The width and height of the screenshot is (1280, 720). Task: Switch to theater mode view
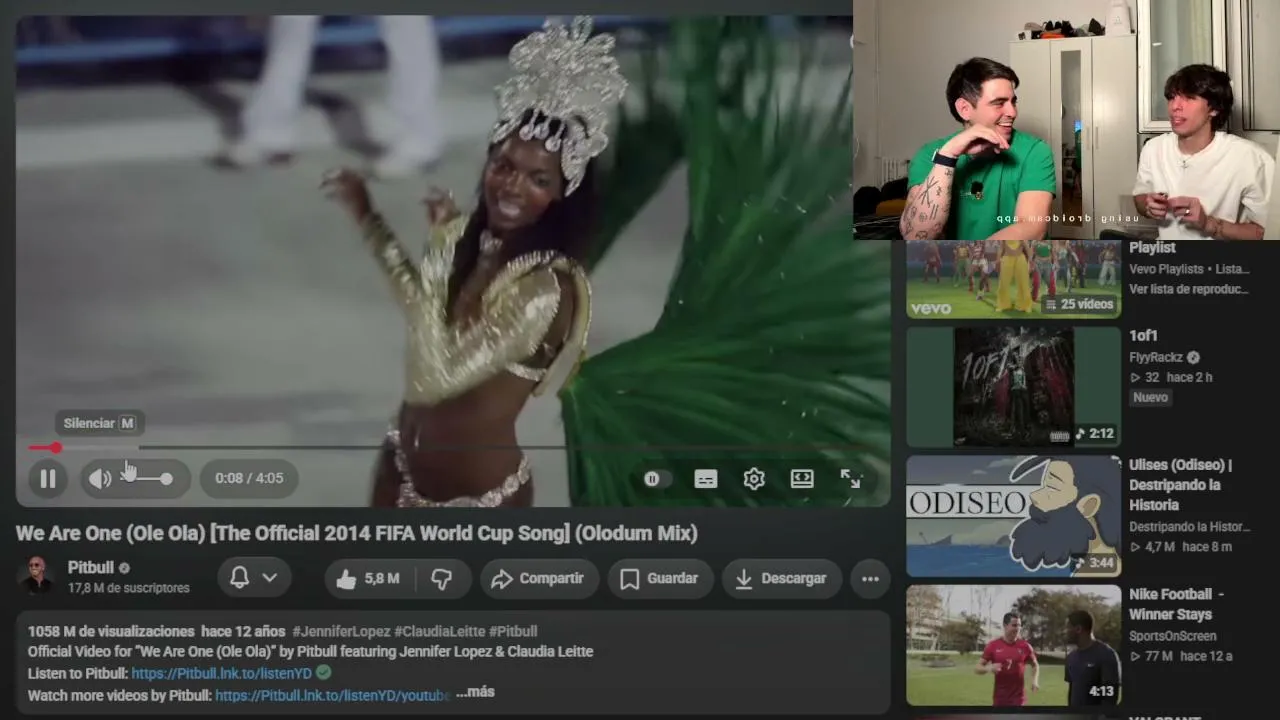(x=802, y=479)
